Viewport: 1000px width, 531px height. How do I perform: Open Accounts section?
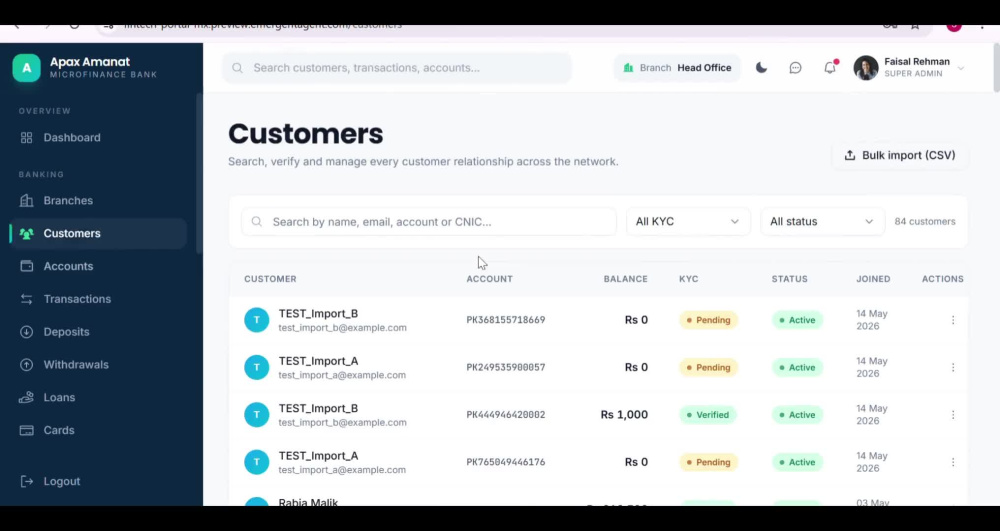tap(99, 266)
